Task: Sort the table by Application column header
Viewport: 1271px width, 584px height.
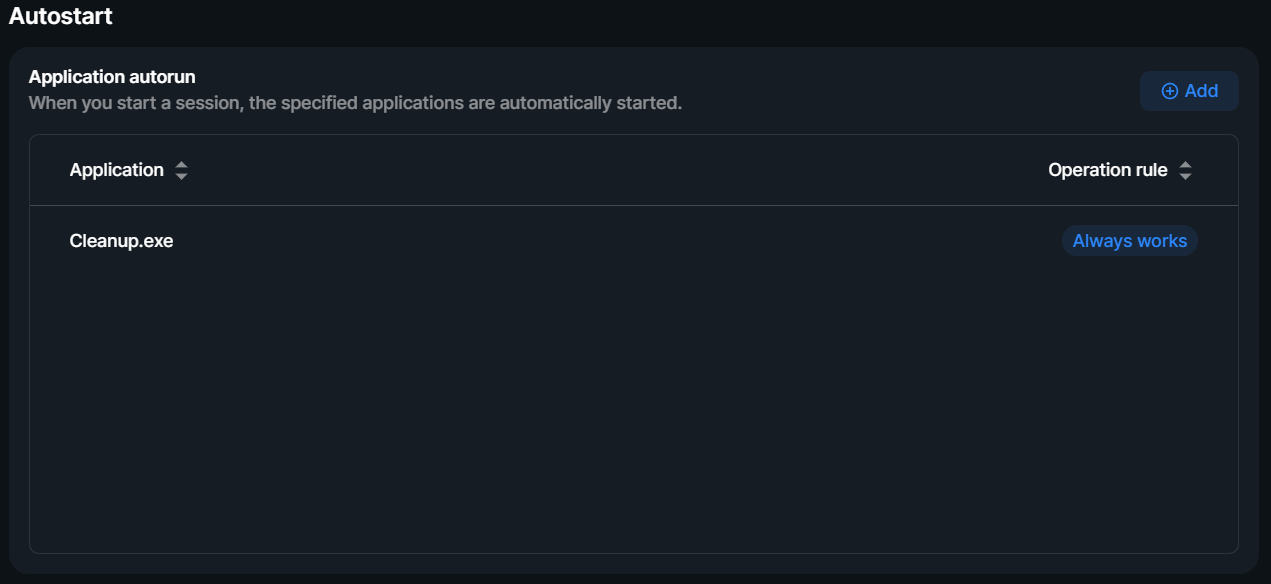Action: click(x=117, y=170)
